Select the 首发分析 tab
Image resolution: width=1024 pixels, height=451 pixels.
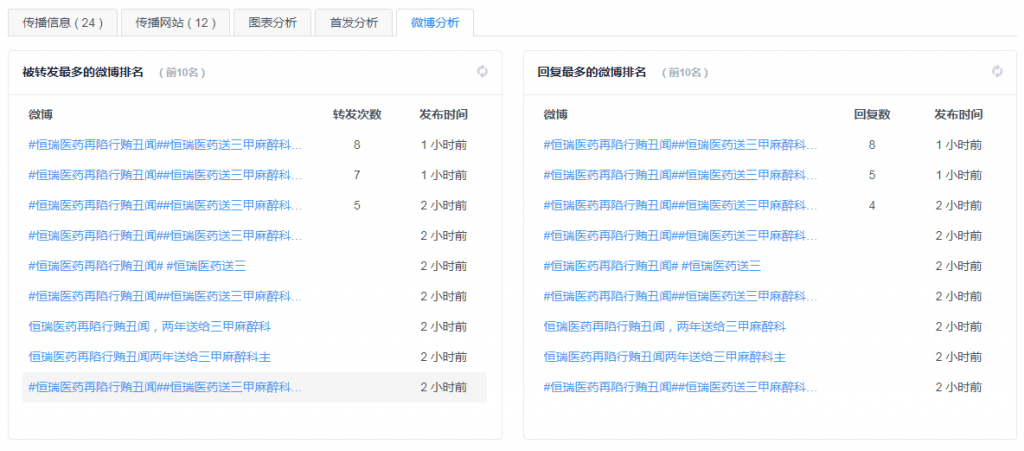click(x=353, y=23)
